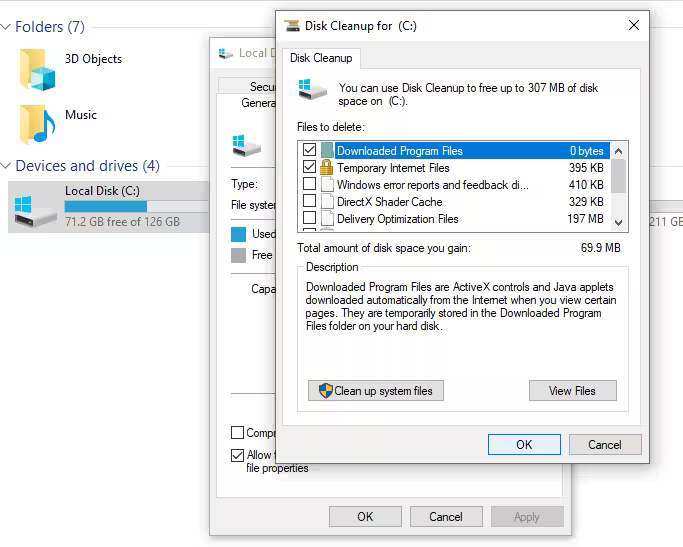Click the Music folder label
This screenshot has width=683, height=547.
(x=81, y=115)
